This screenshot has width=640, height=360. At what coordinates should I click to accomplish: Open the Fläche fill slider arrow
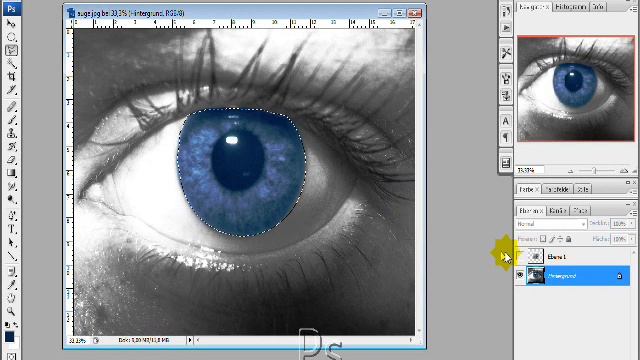(632, 239)
